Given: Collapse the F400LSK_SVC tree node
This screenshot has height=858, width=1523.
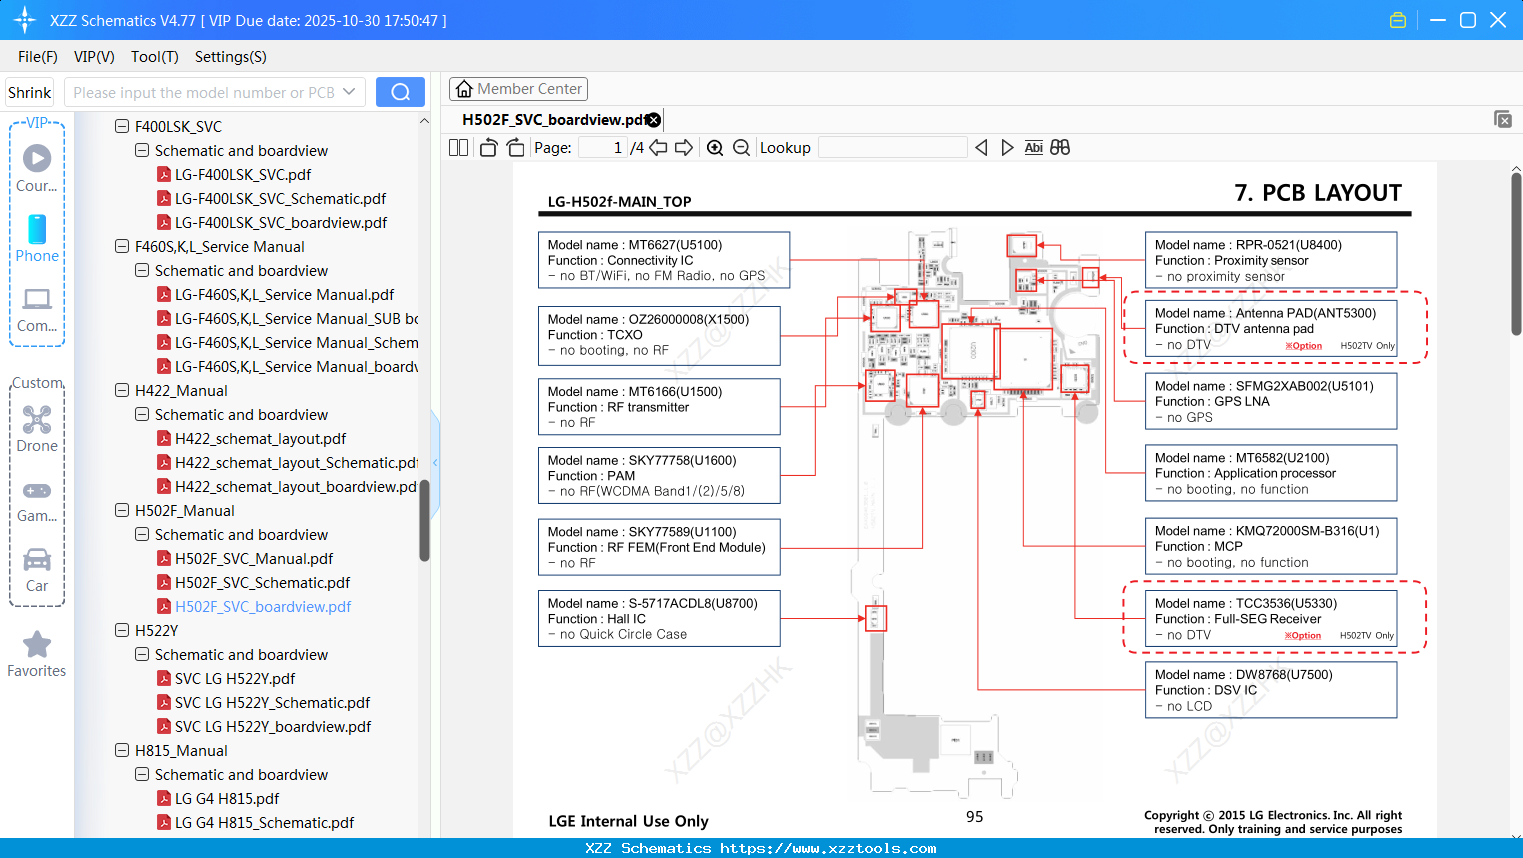Looking at the screenshot, I should (x=122, y=126).
